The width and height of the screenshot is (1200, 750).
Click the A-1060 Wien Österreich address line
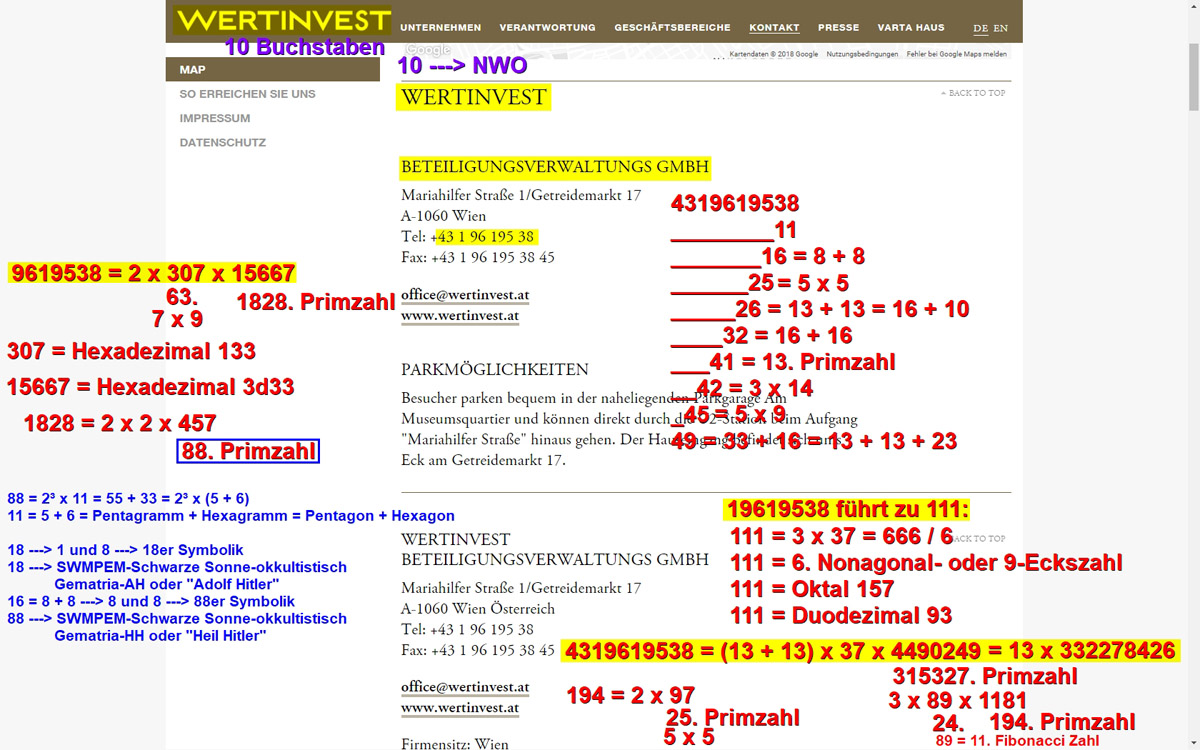480,609
